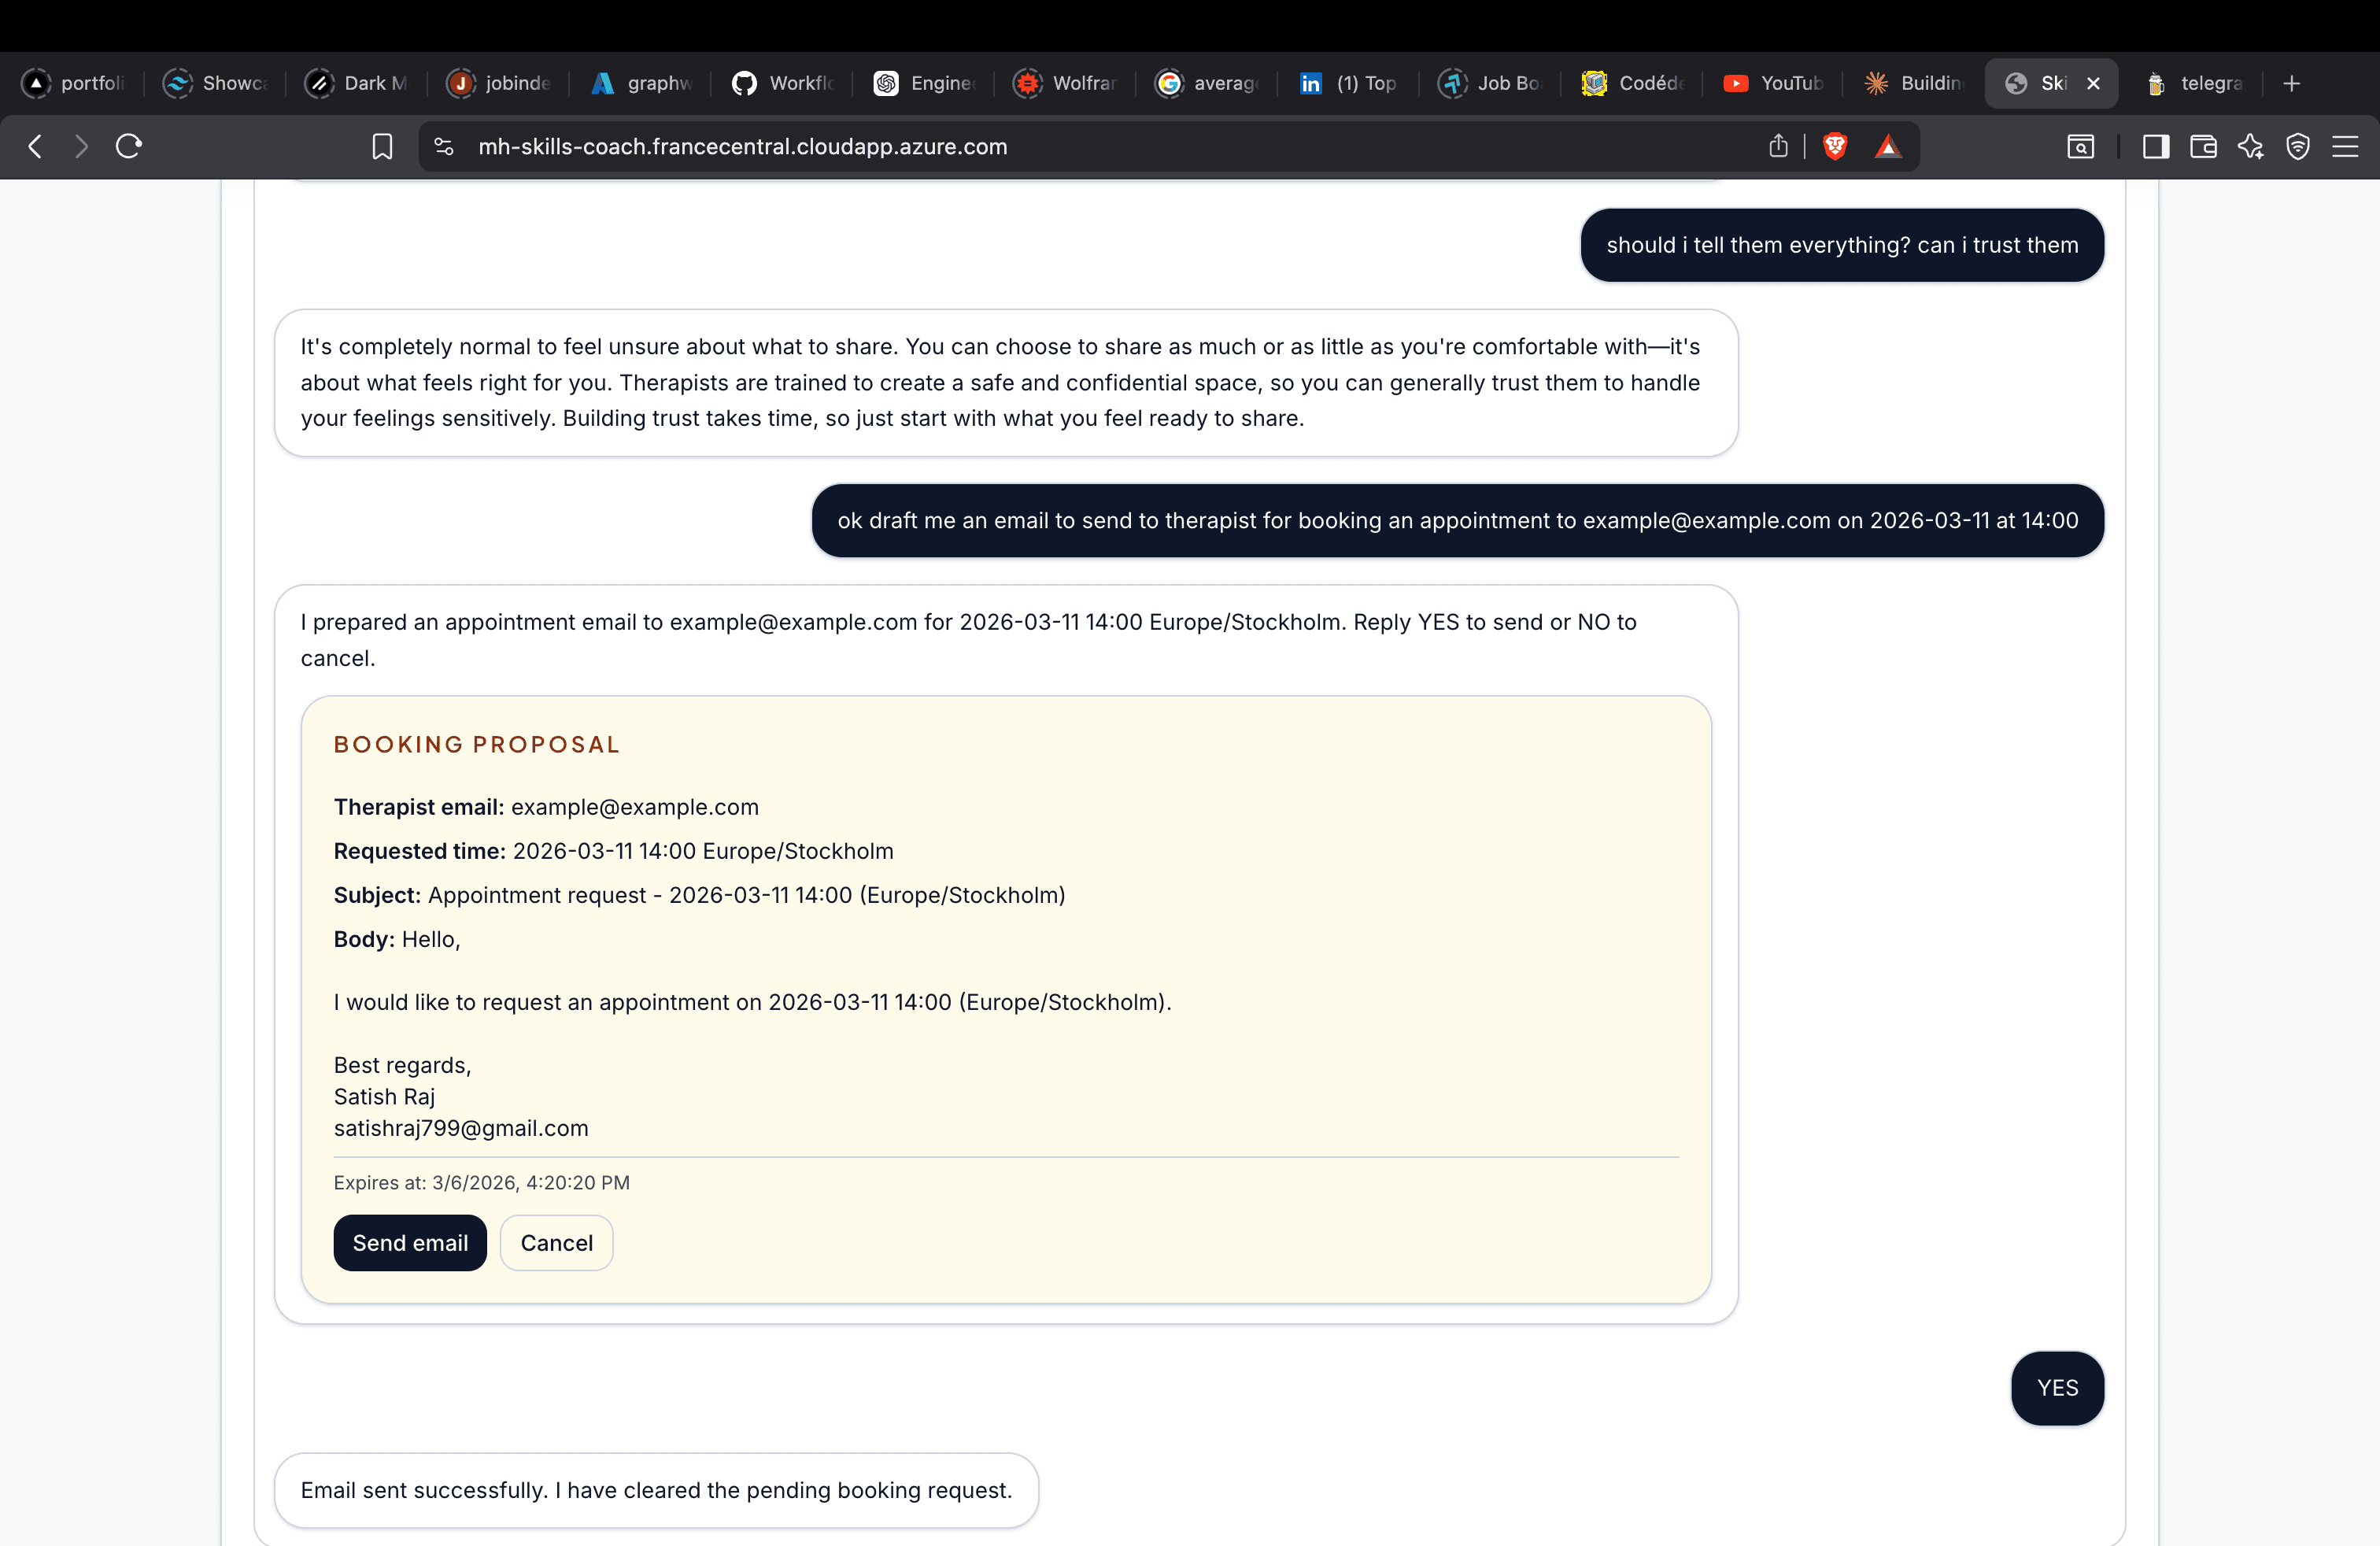Click the forward navigation arrow
Screen dimensions: 2380x1546
click(81, 146)
